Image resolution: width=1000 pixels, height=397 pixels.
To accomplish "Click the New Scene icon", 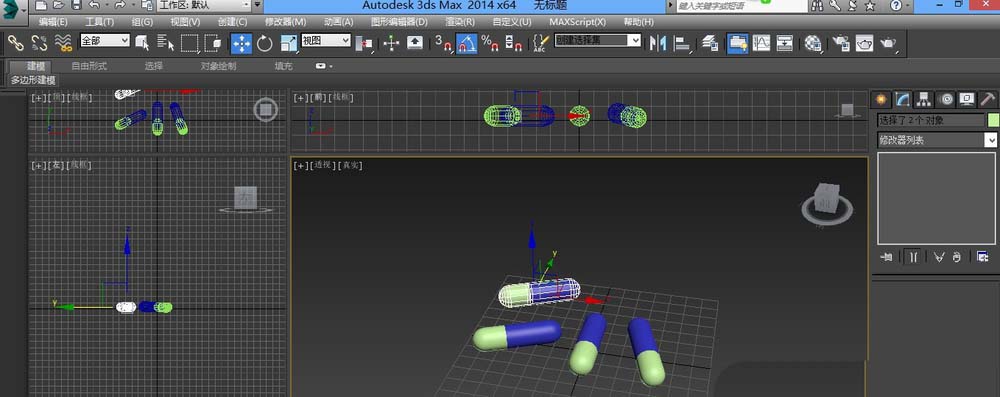I will coord(41,6).
